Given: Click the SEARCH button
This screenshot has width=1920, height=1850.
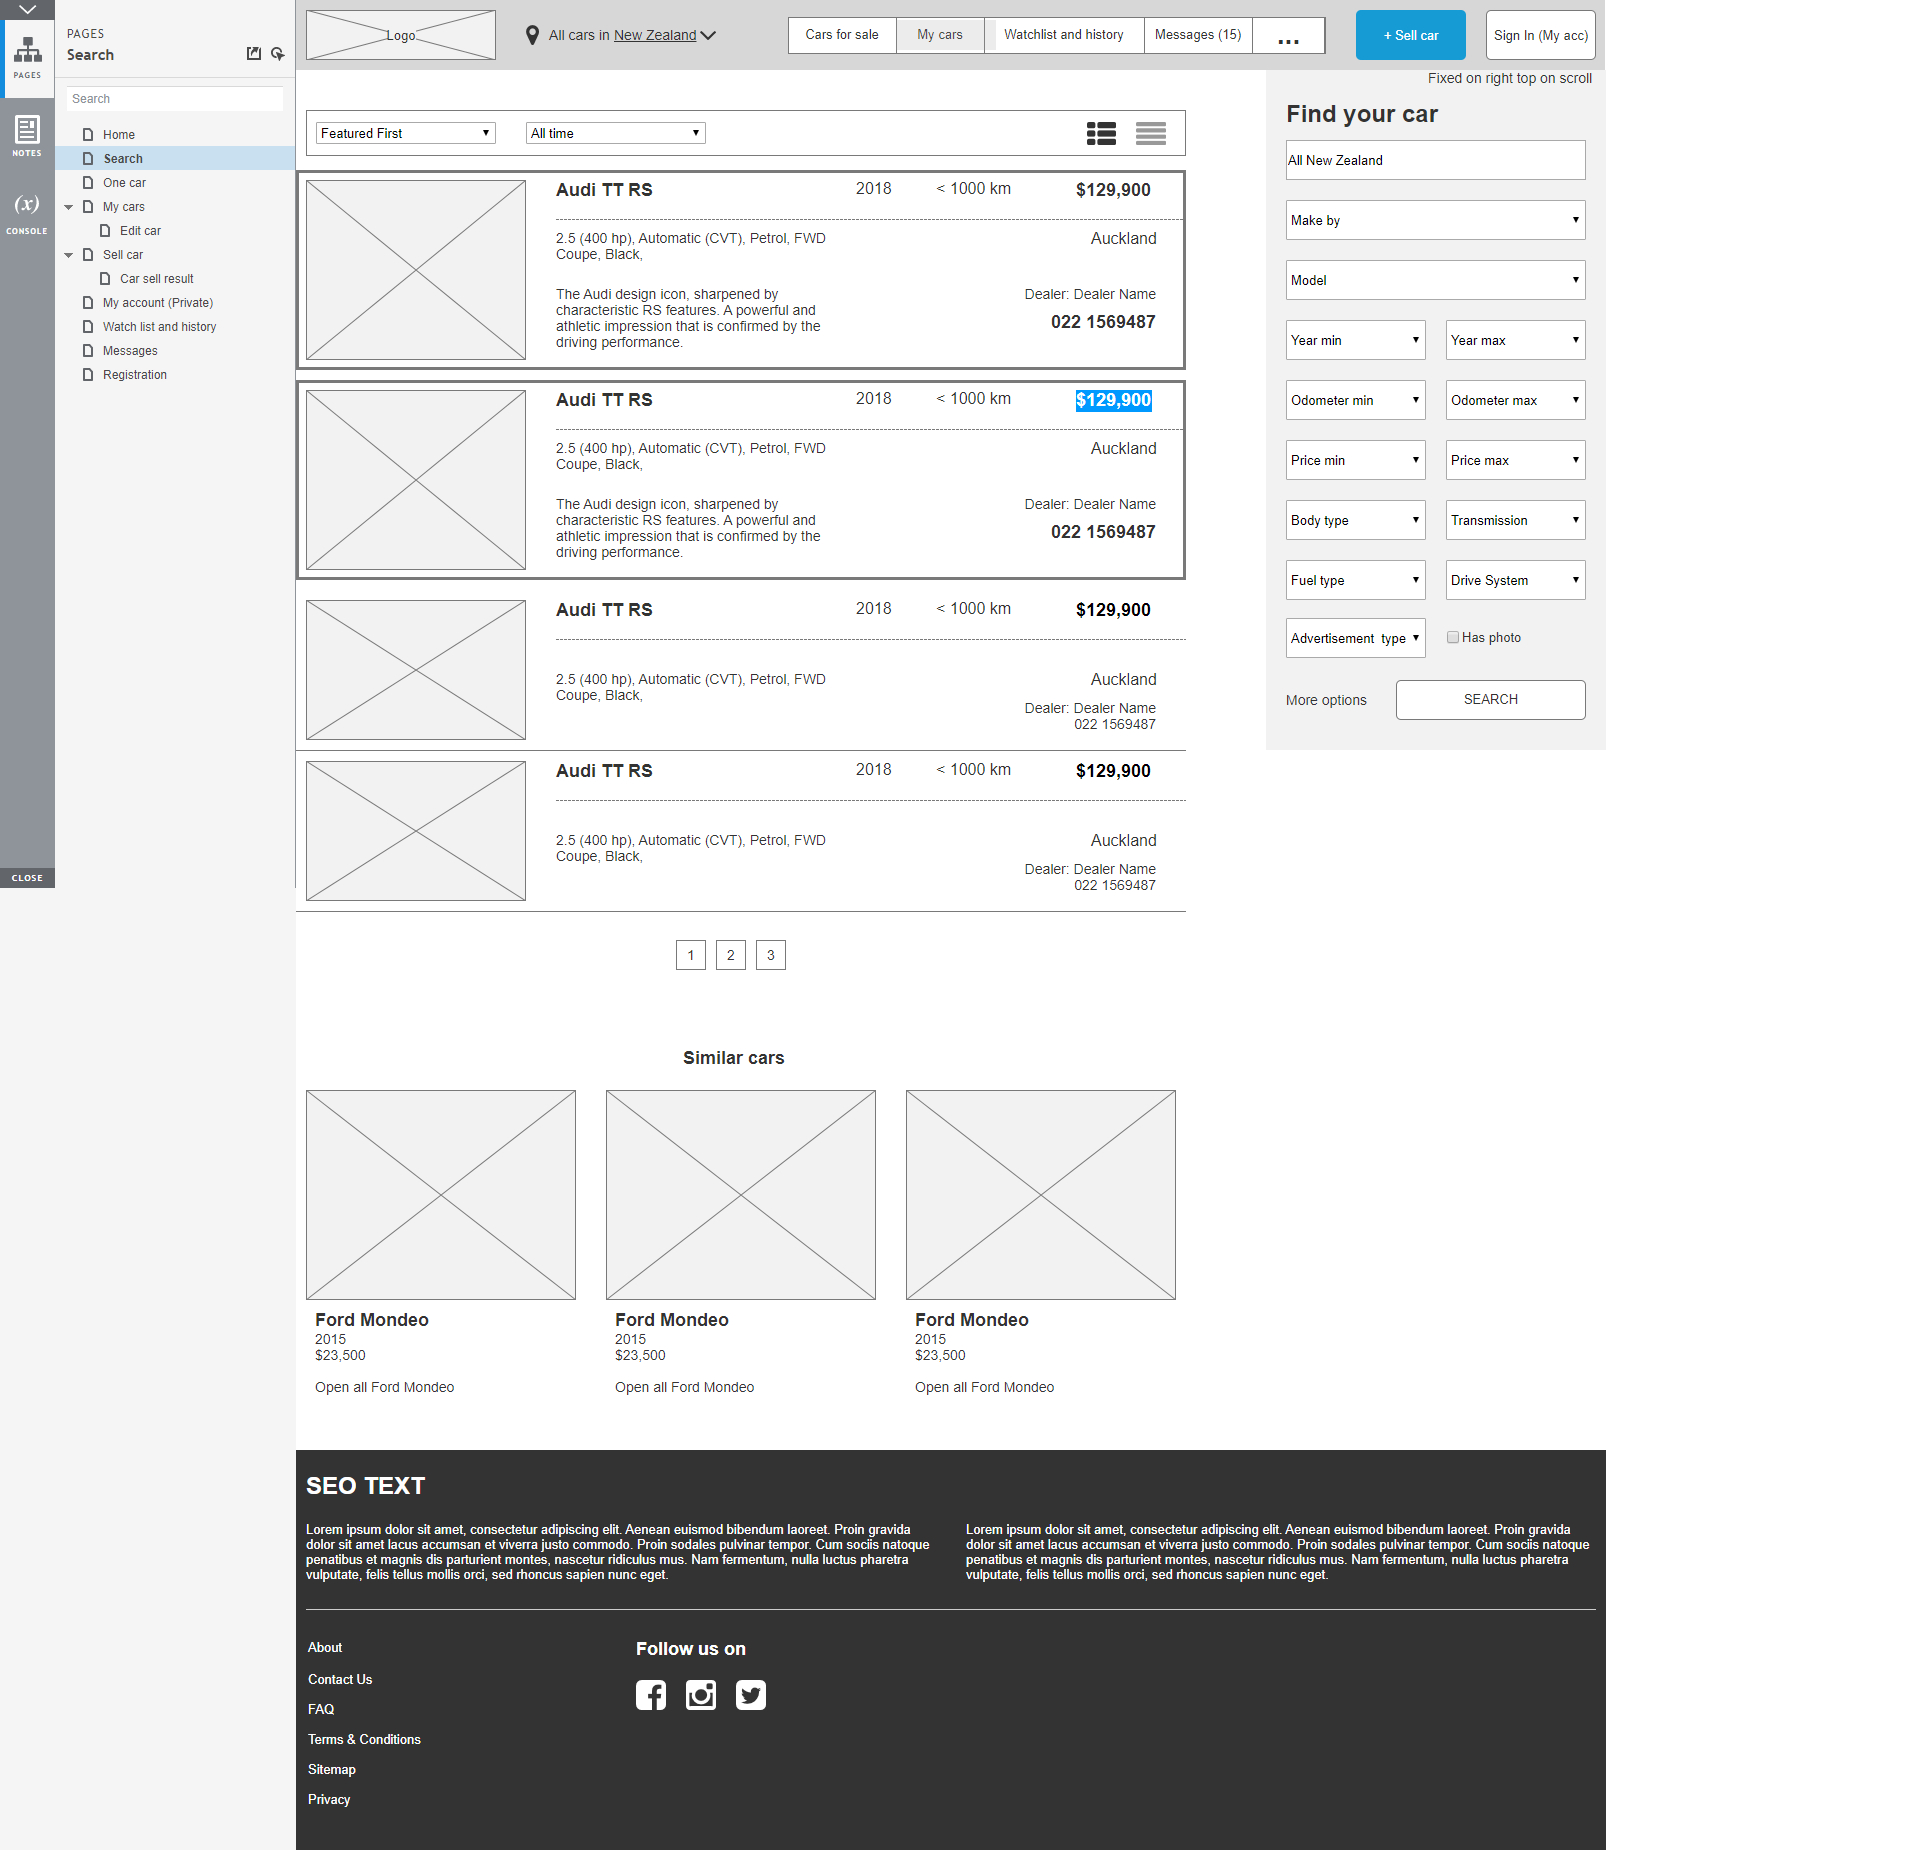Looking at the screenshot, I should (1490, 700).
